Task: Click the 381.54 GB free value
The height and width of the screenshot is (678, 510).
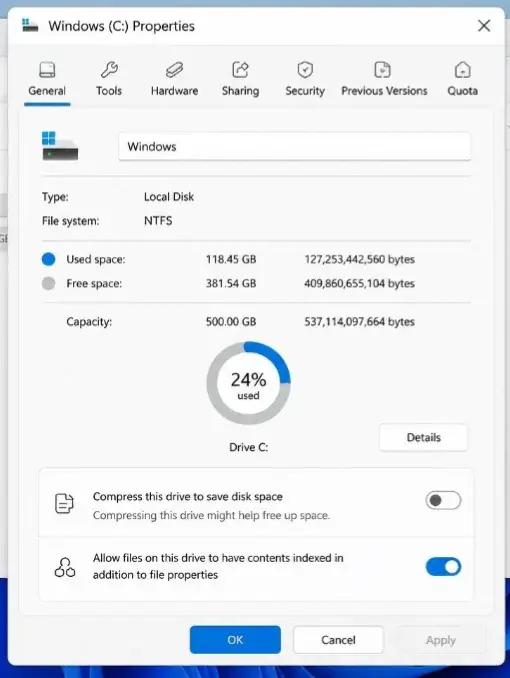Action: tap(231, 283)
